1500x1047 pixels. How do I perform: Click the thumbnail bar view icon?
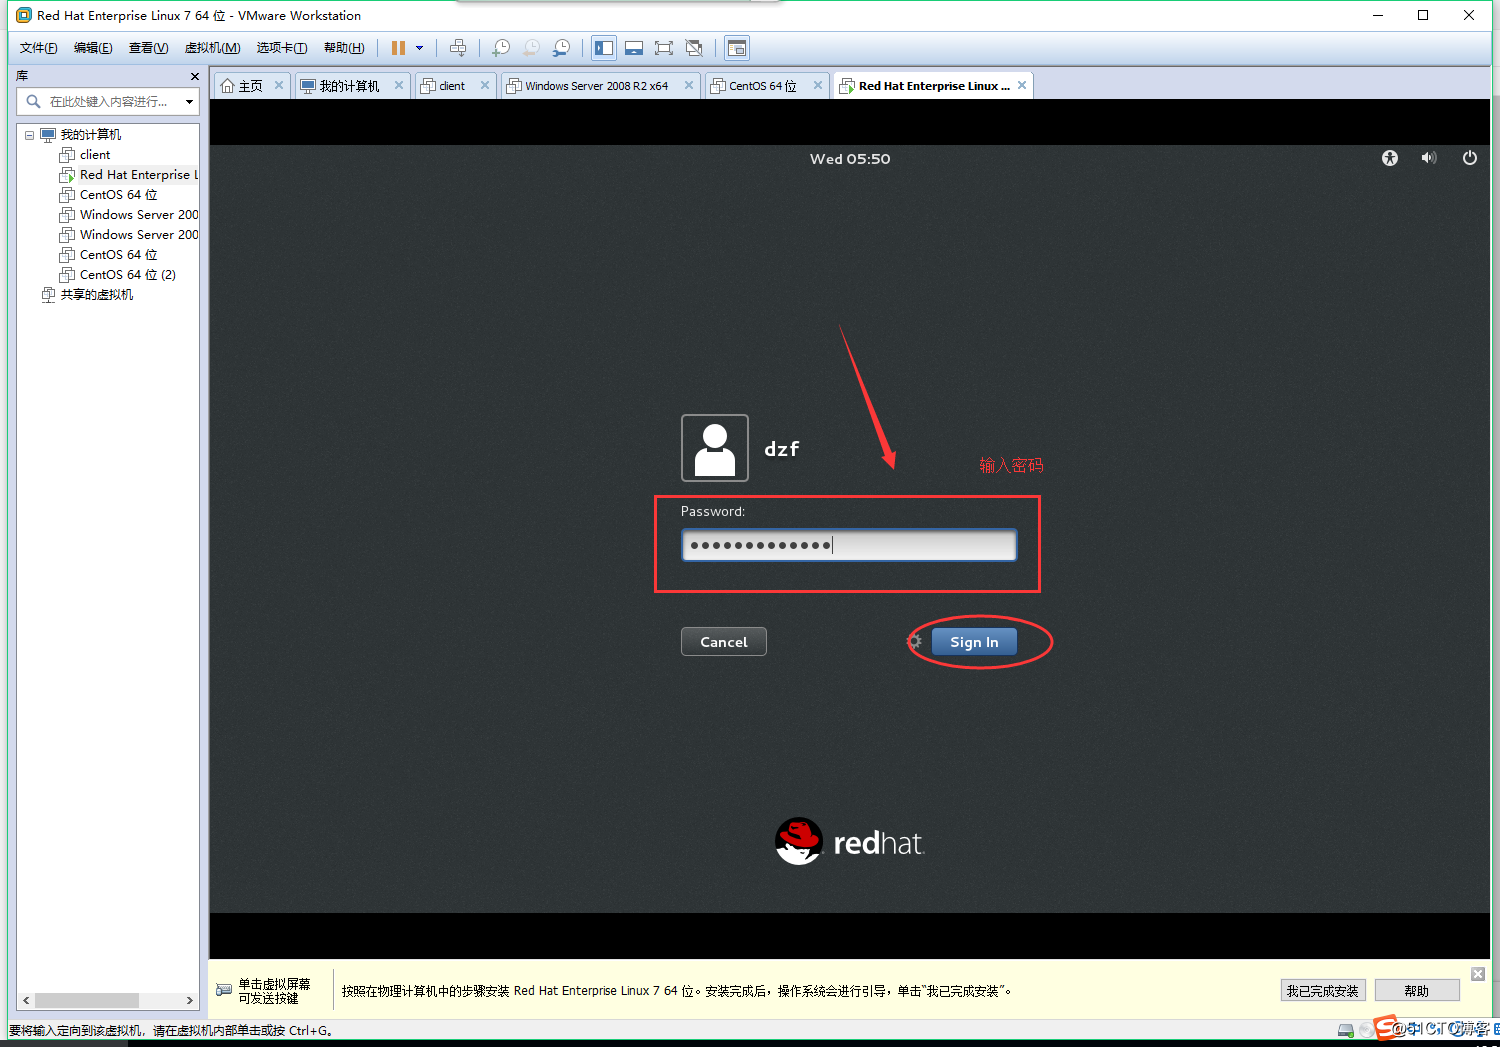click(x=634, y=48)
